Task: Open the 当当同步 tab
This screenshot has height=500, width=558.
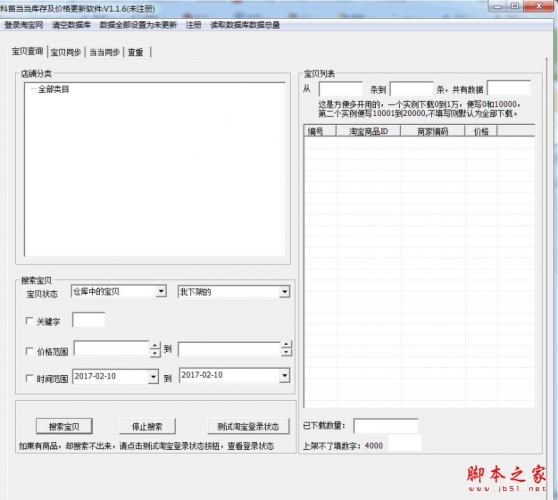Action: coord(104,52)
